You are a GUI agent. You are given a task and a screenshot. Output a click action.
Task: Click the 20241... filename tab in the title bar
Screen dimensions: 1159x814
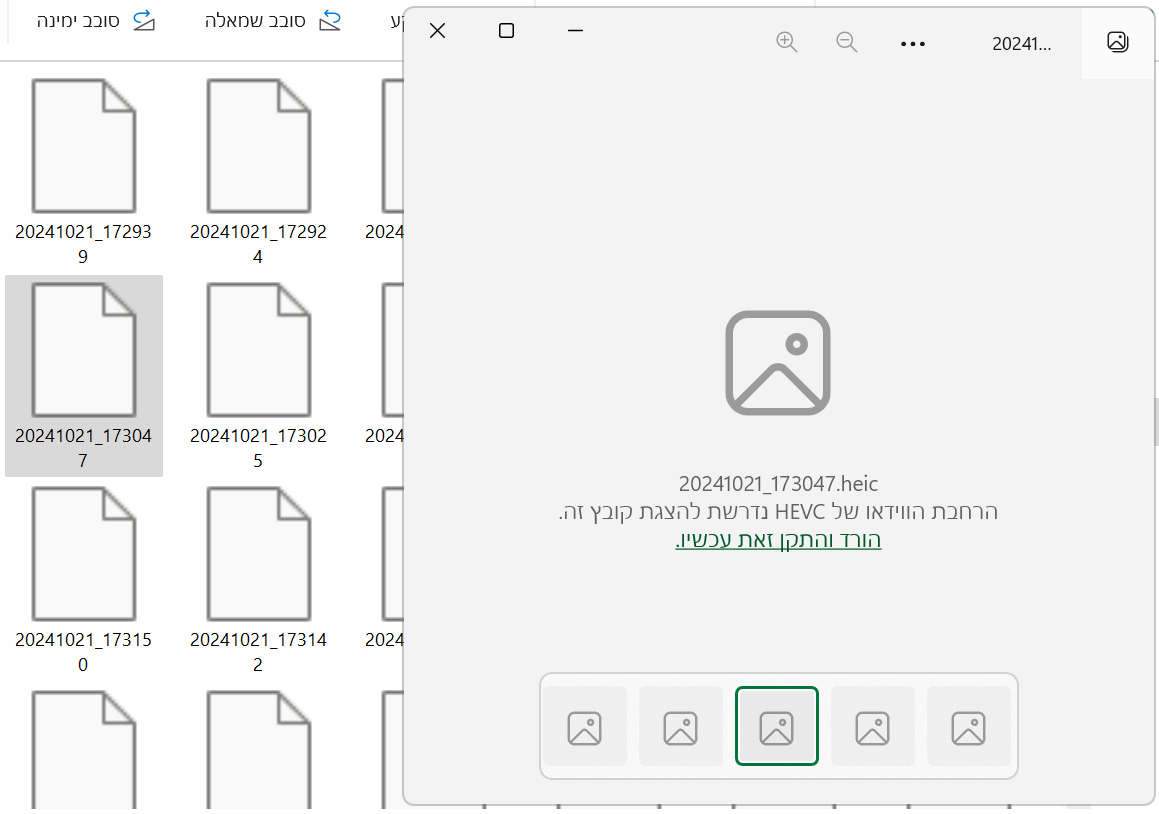1022,43
